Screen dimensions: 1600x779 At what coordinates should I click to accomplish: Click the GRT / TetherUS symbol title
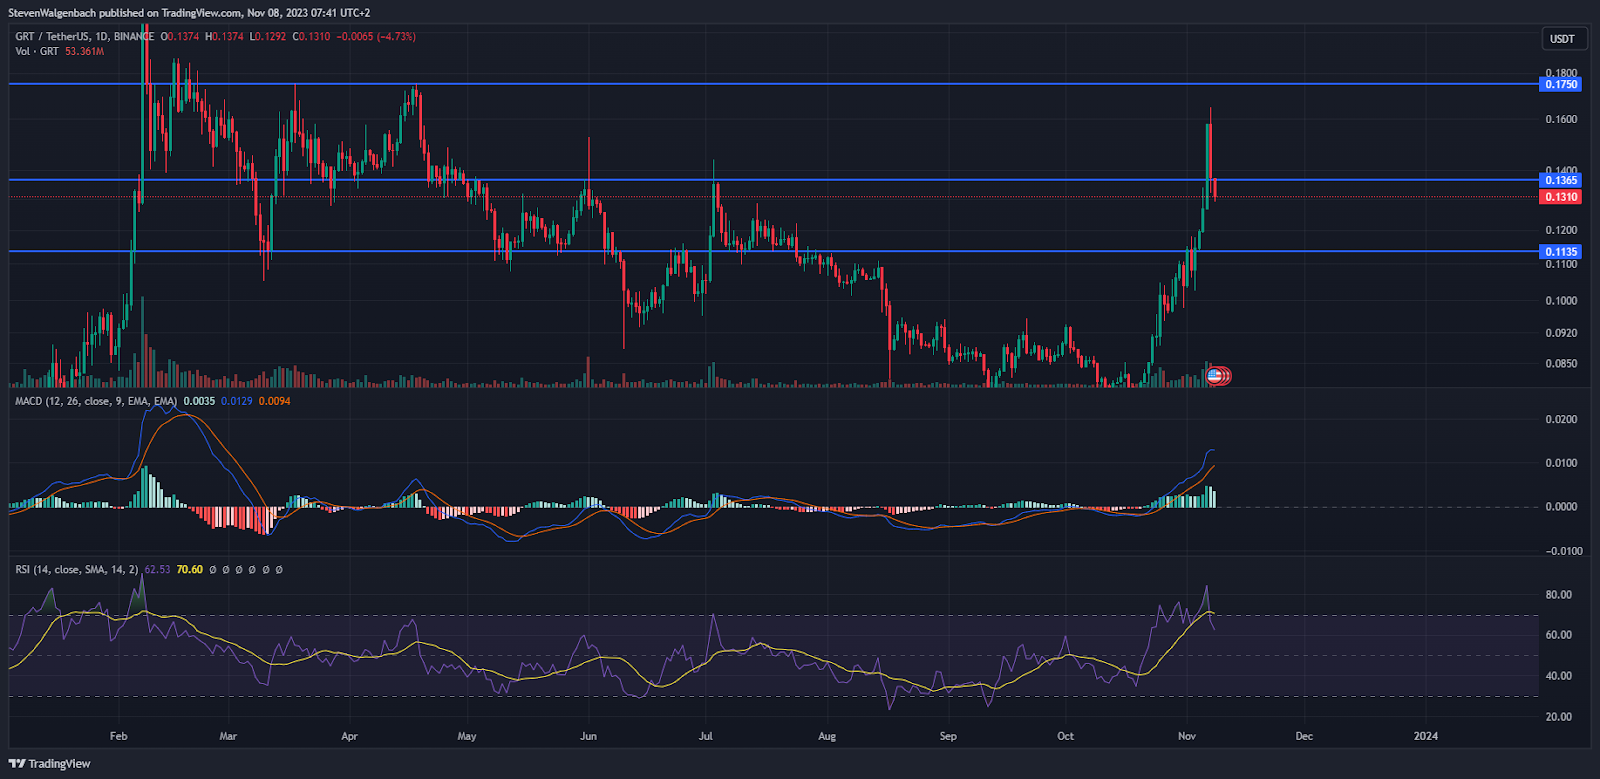(x=85, y=37)
